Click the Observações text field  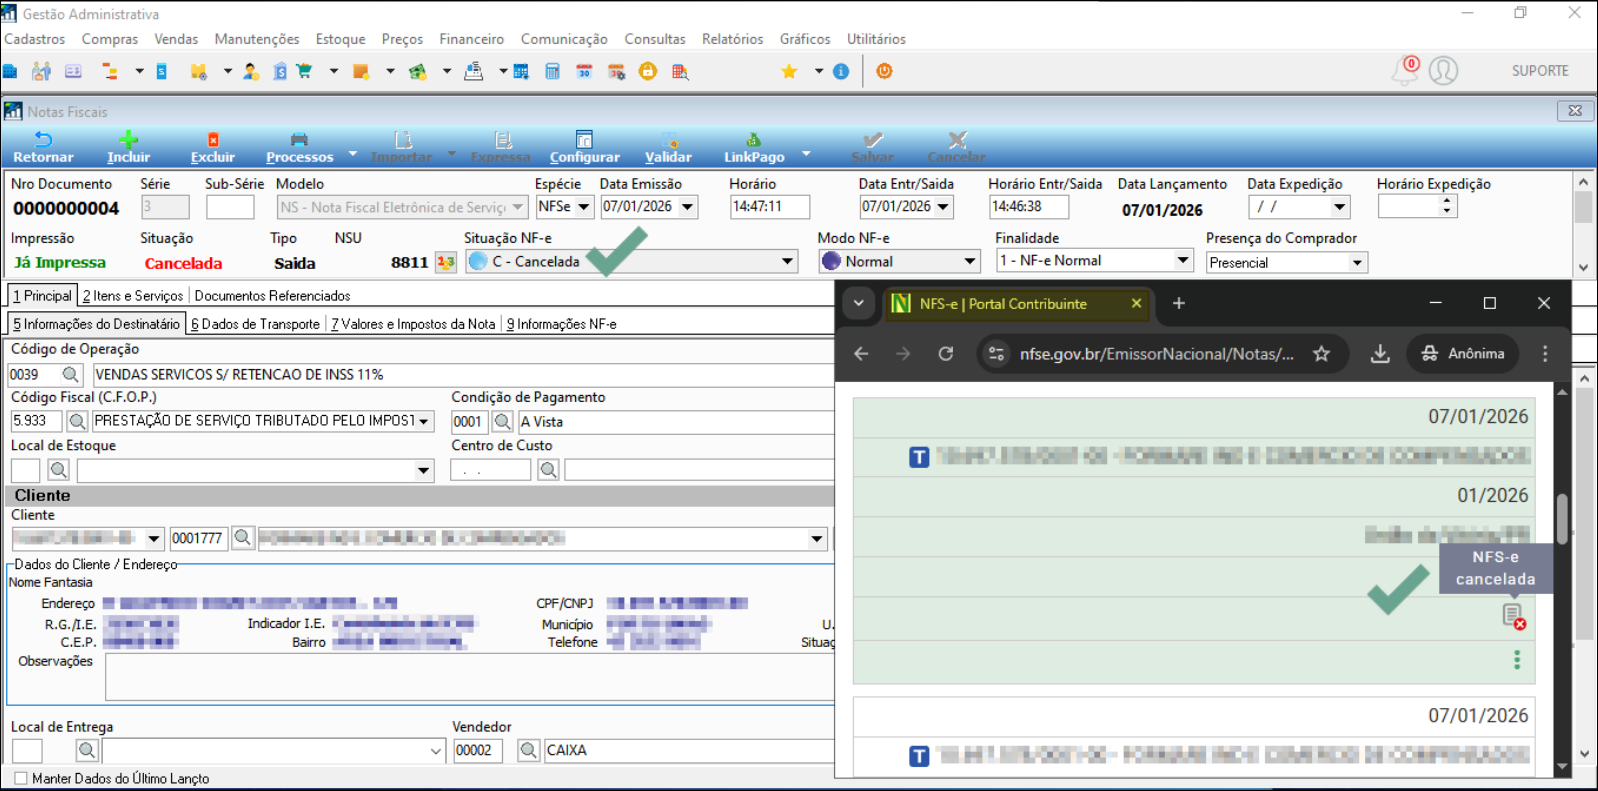(x=468, y=677)
